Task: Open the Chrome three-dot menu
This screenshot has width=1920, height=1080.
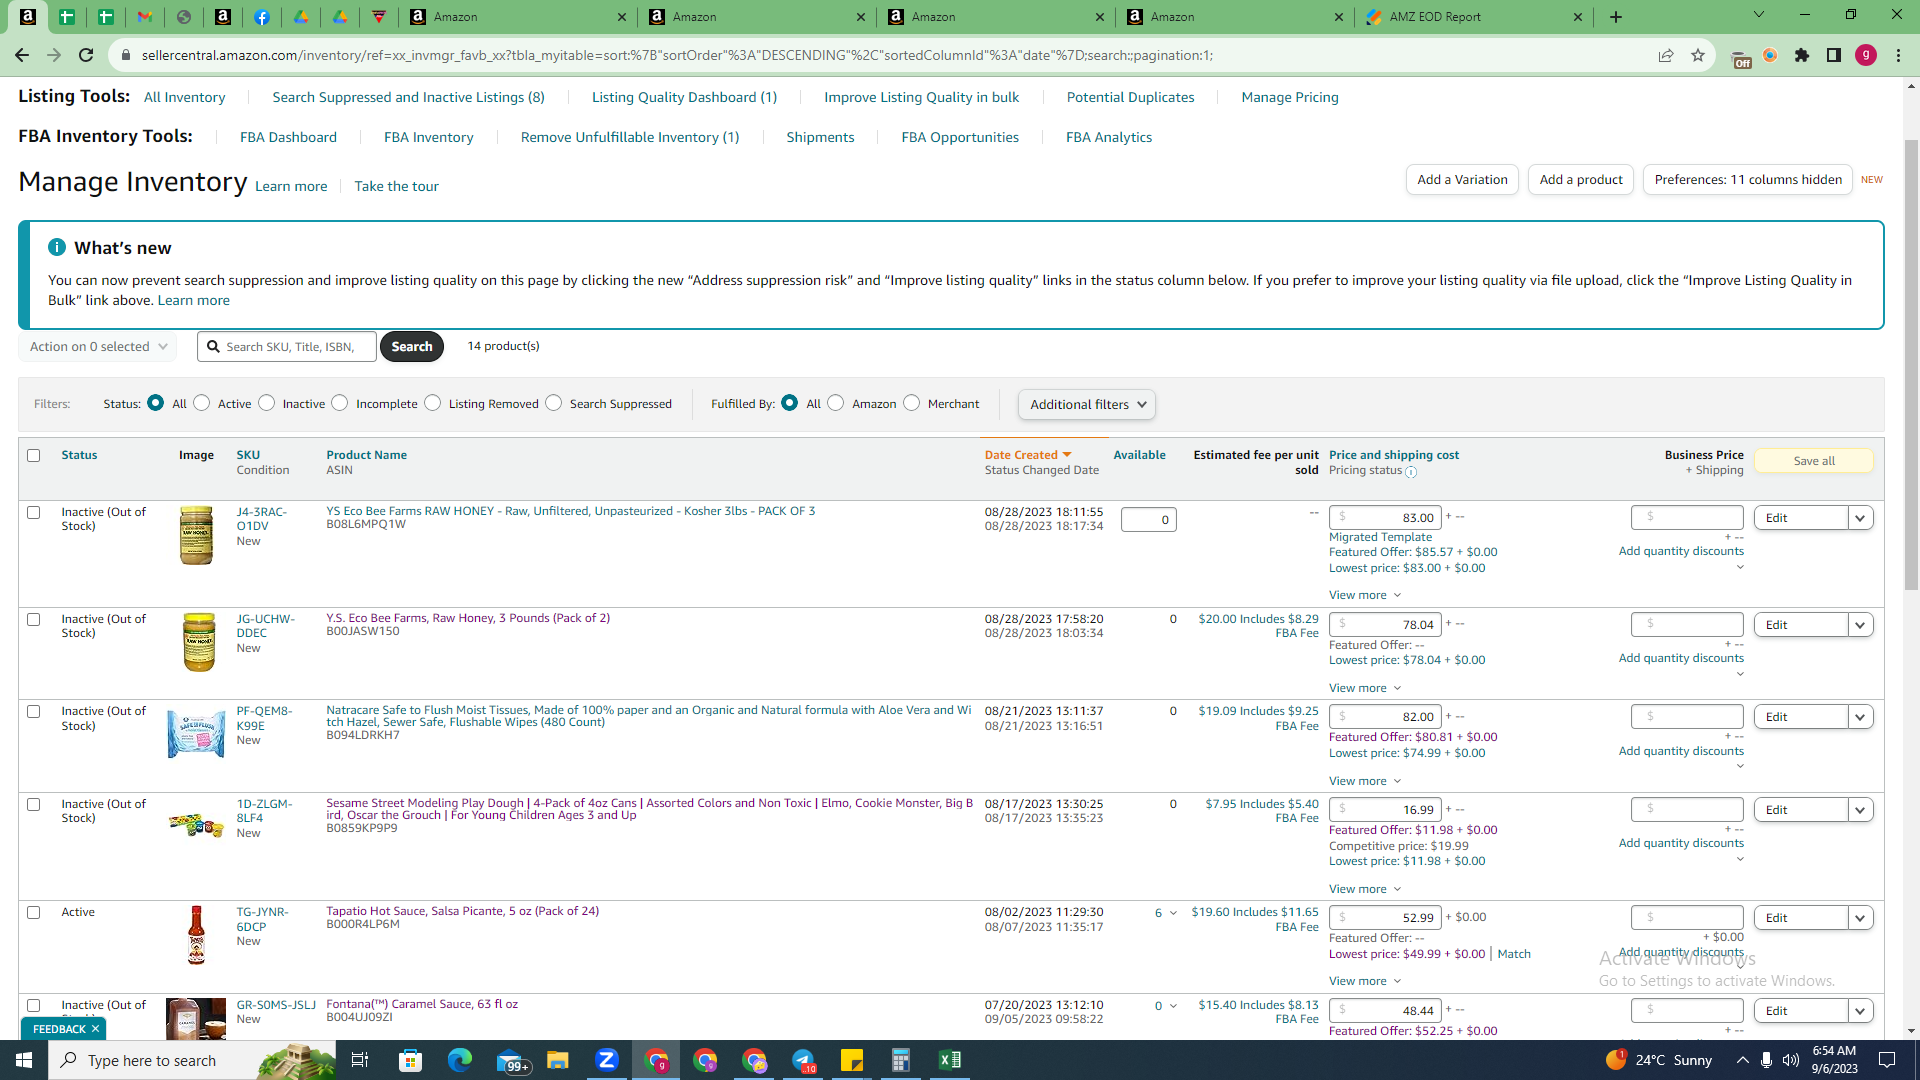Action: tap(1898, 55)
